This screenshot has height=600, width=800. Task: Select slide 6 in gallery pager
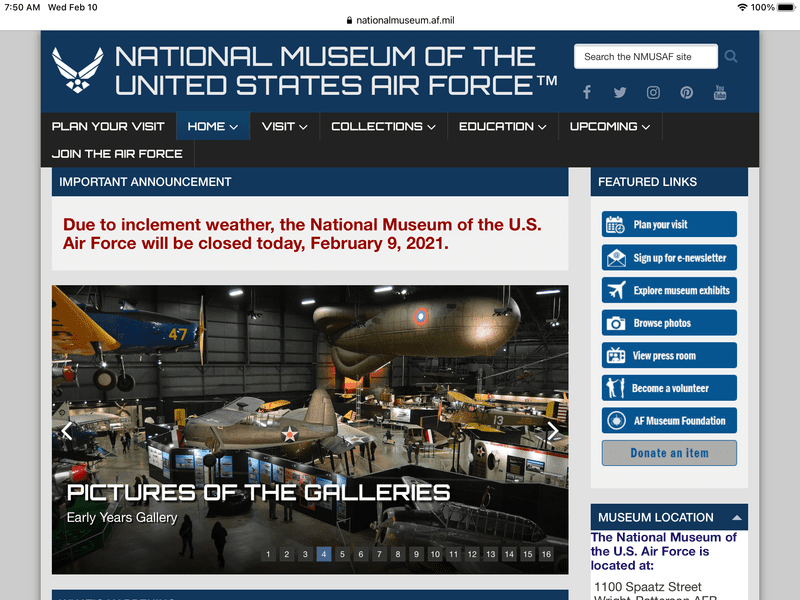361,554
